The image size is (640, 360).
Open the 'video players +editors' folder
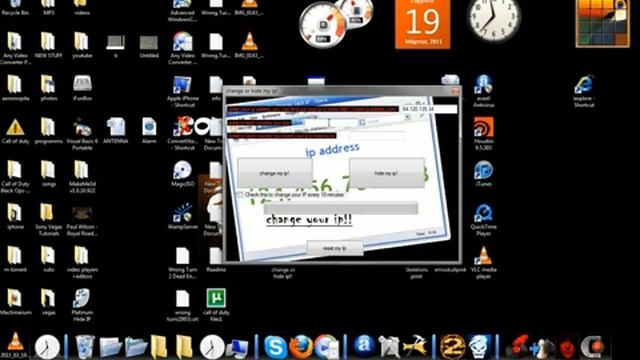point(82,262)
